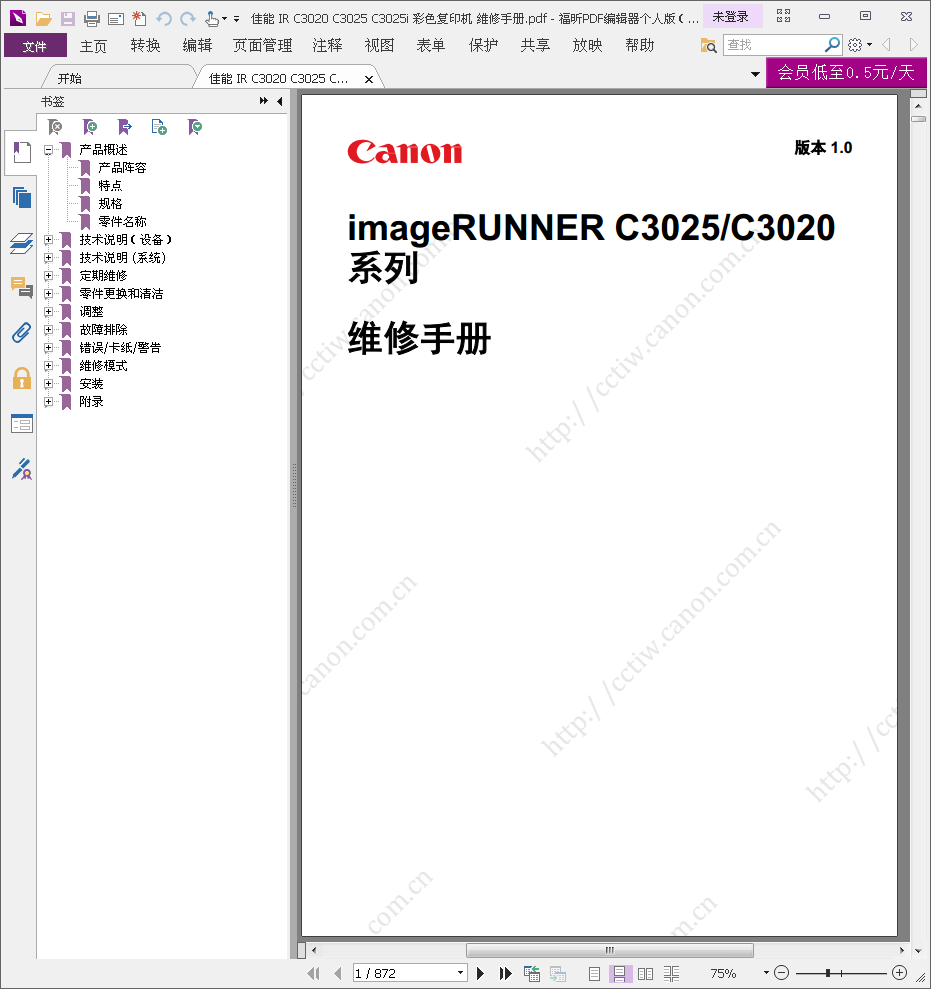Click the magnifier search icon in the find box
Viewport: 931px width, 989px height.
click(832, 45)
